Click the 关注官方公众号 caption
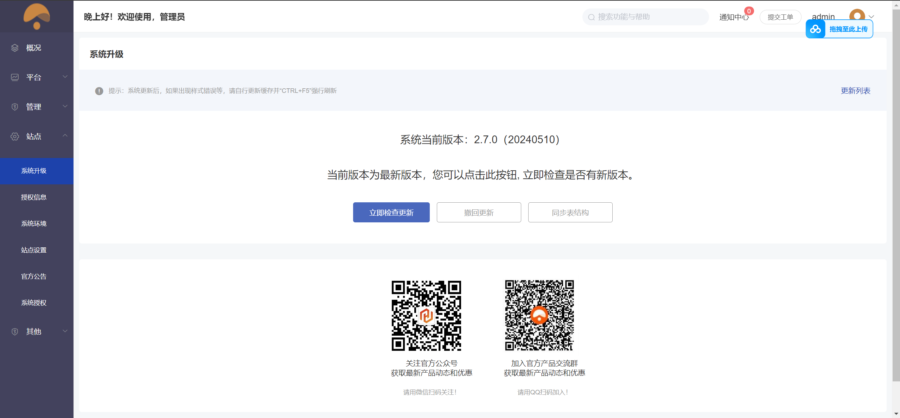The height and width of the screenshot is (418, 900). coord(431,363)
